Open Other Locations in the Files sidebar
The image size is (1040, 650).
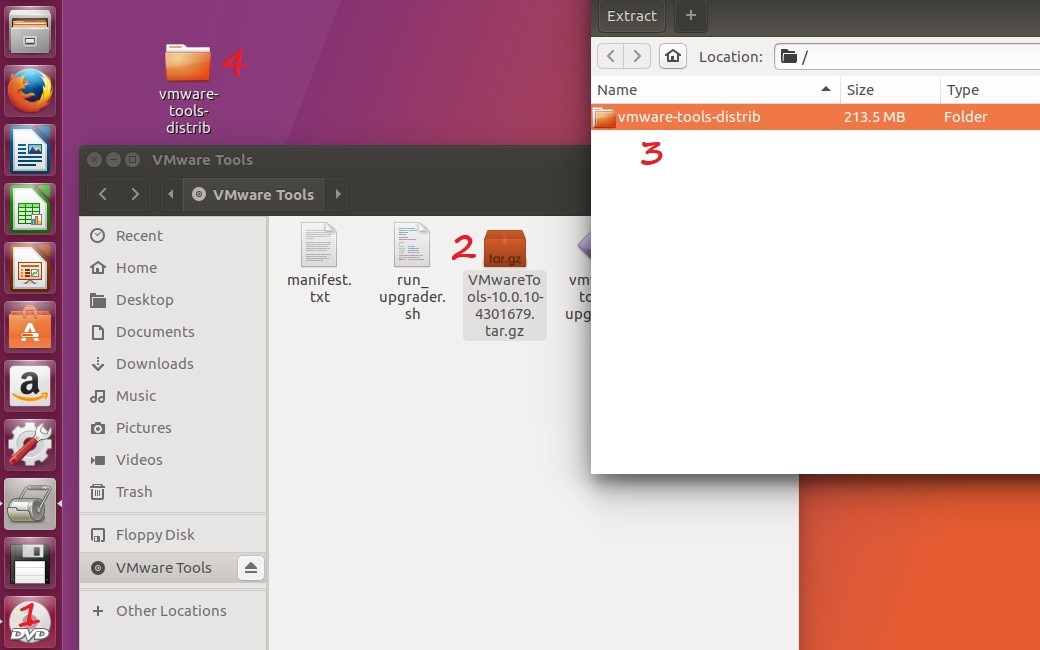(172, 611)
